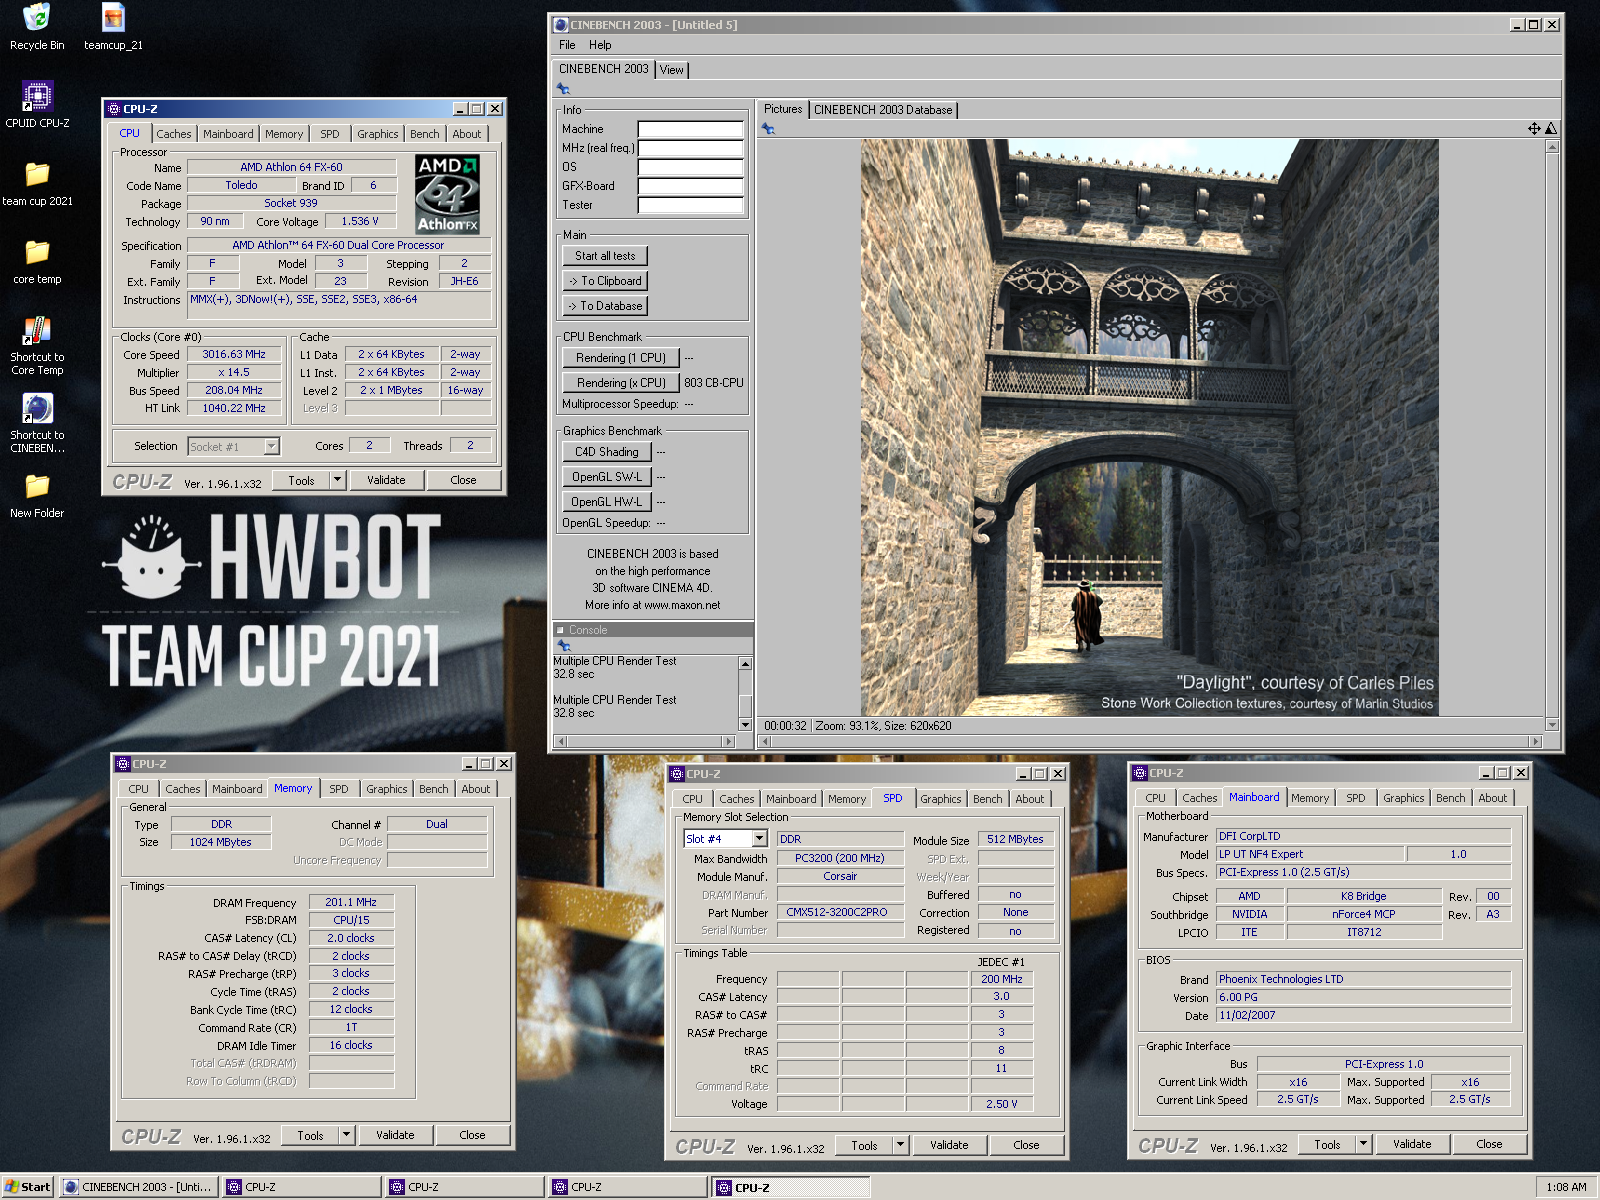Click the Windows Start button

pyautogui.click(x=28, y=1187)
